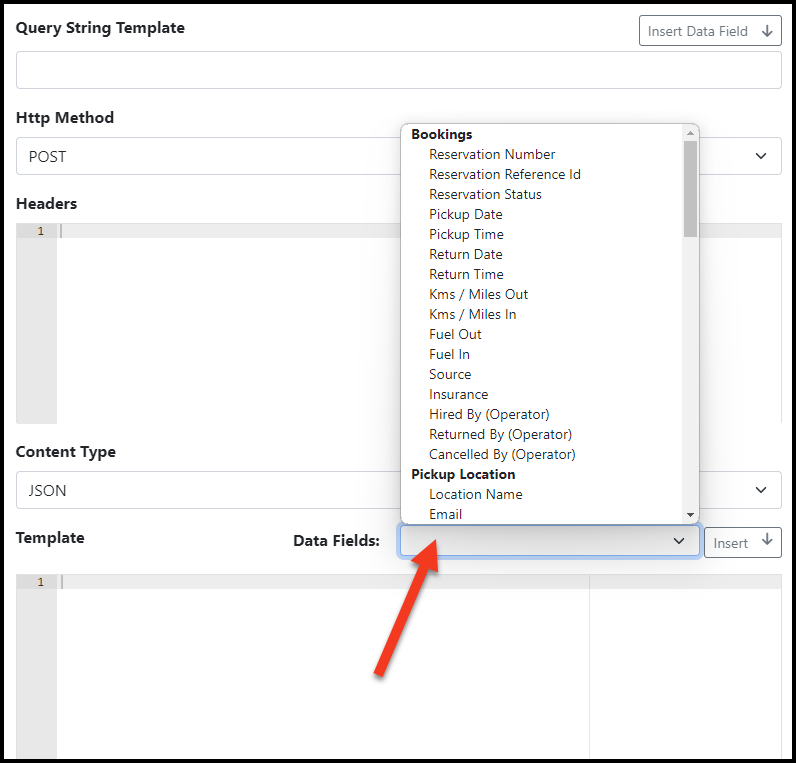Screen dimensions: 796x763
Task: Pick the Pickup Date field
Action: 465,214
